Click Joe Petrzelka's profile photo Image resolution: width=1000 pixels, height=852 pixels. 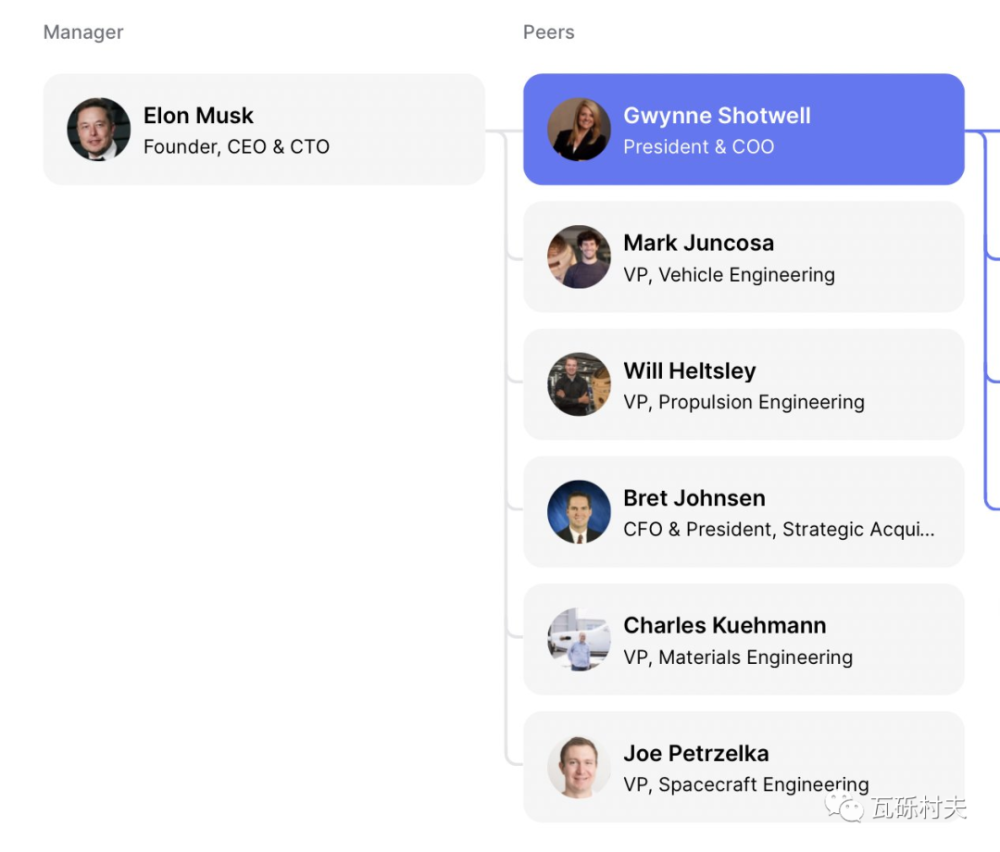(x=579, y=767)
